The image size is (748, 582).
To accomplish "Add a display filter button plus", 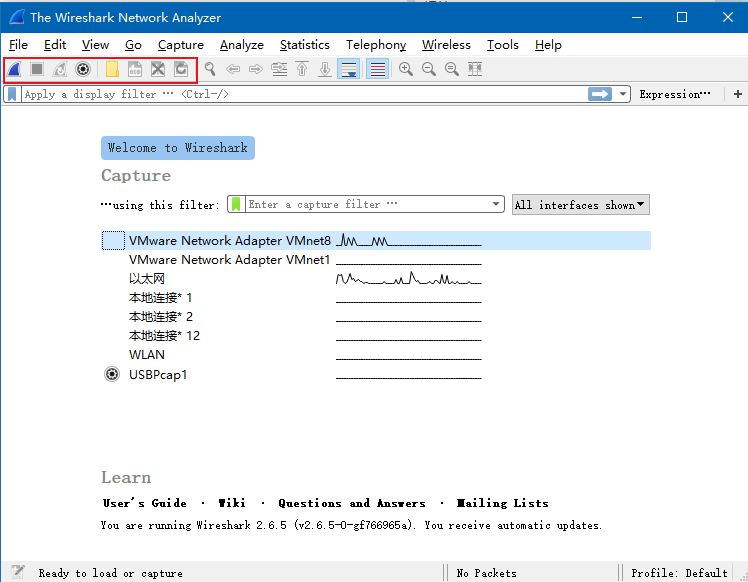I will coord(738,94).
